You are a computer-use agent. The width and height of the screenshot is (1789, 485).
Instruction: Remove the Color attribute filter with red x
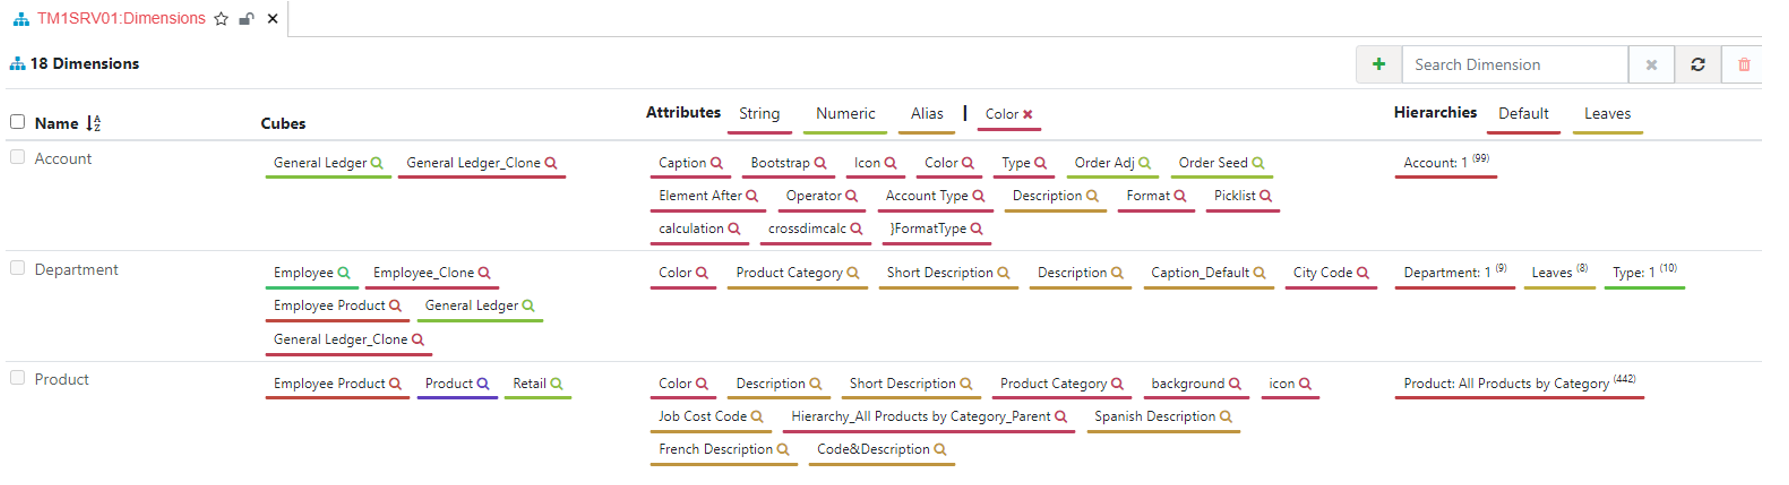(x=1028, y=114)
